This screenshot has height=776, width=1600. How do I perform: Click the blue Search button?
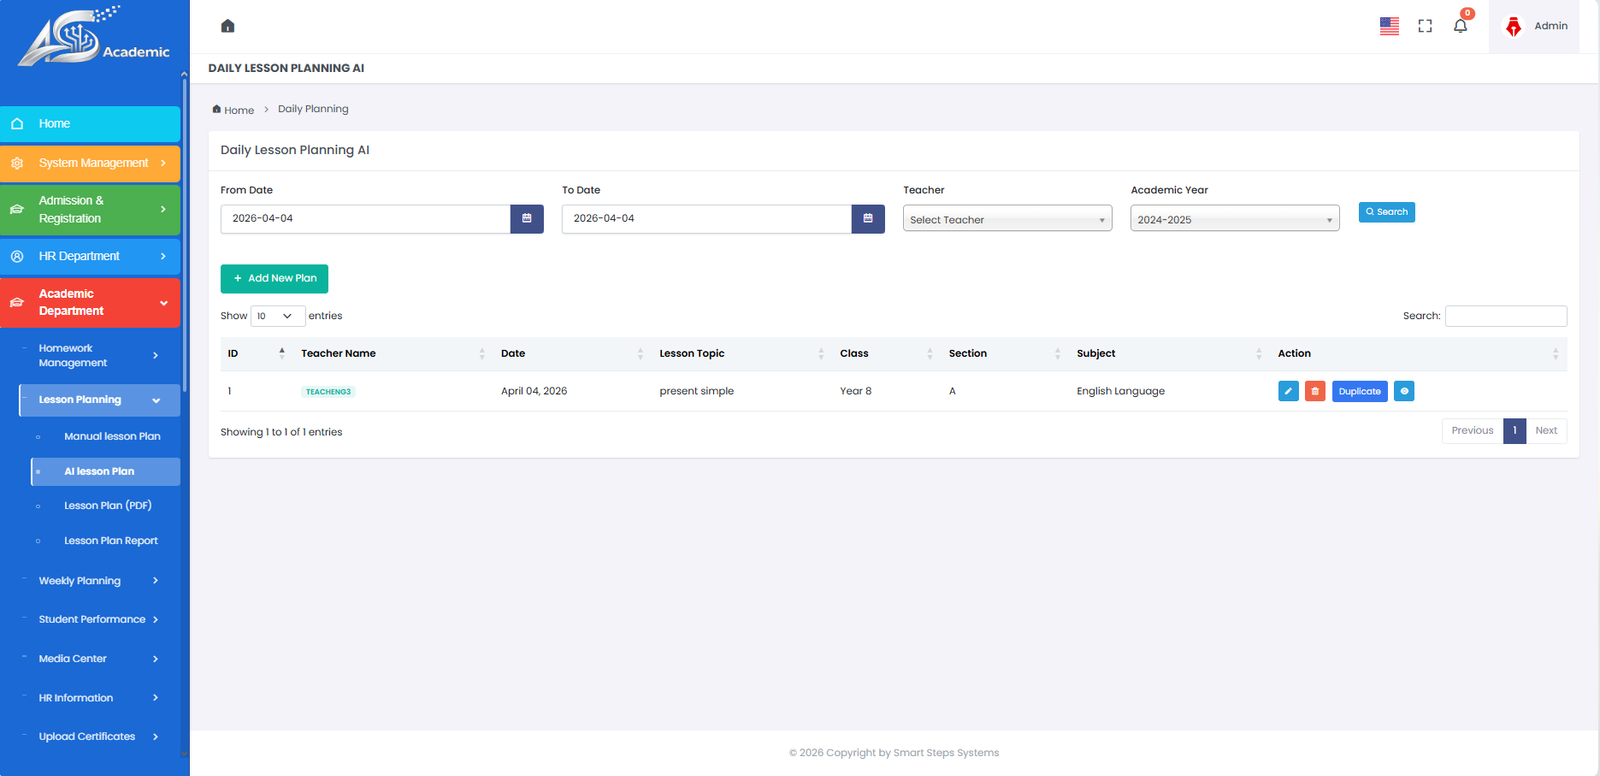(1386, 212)
